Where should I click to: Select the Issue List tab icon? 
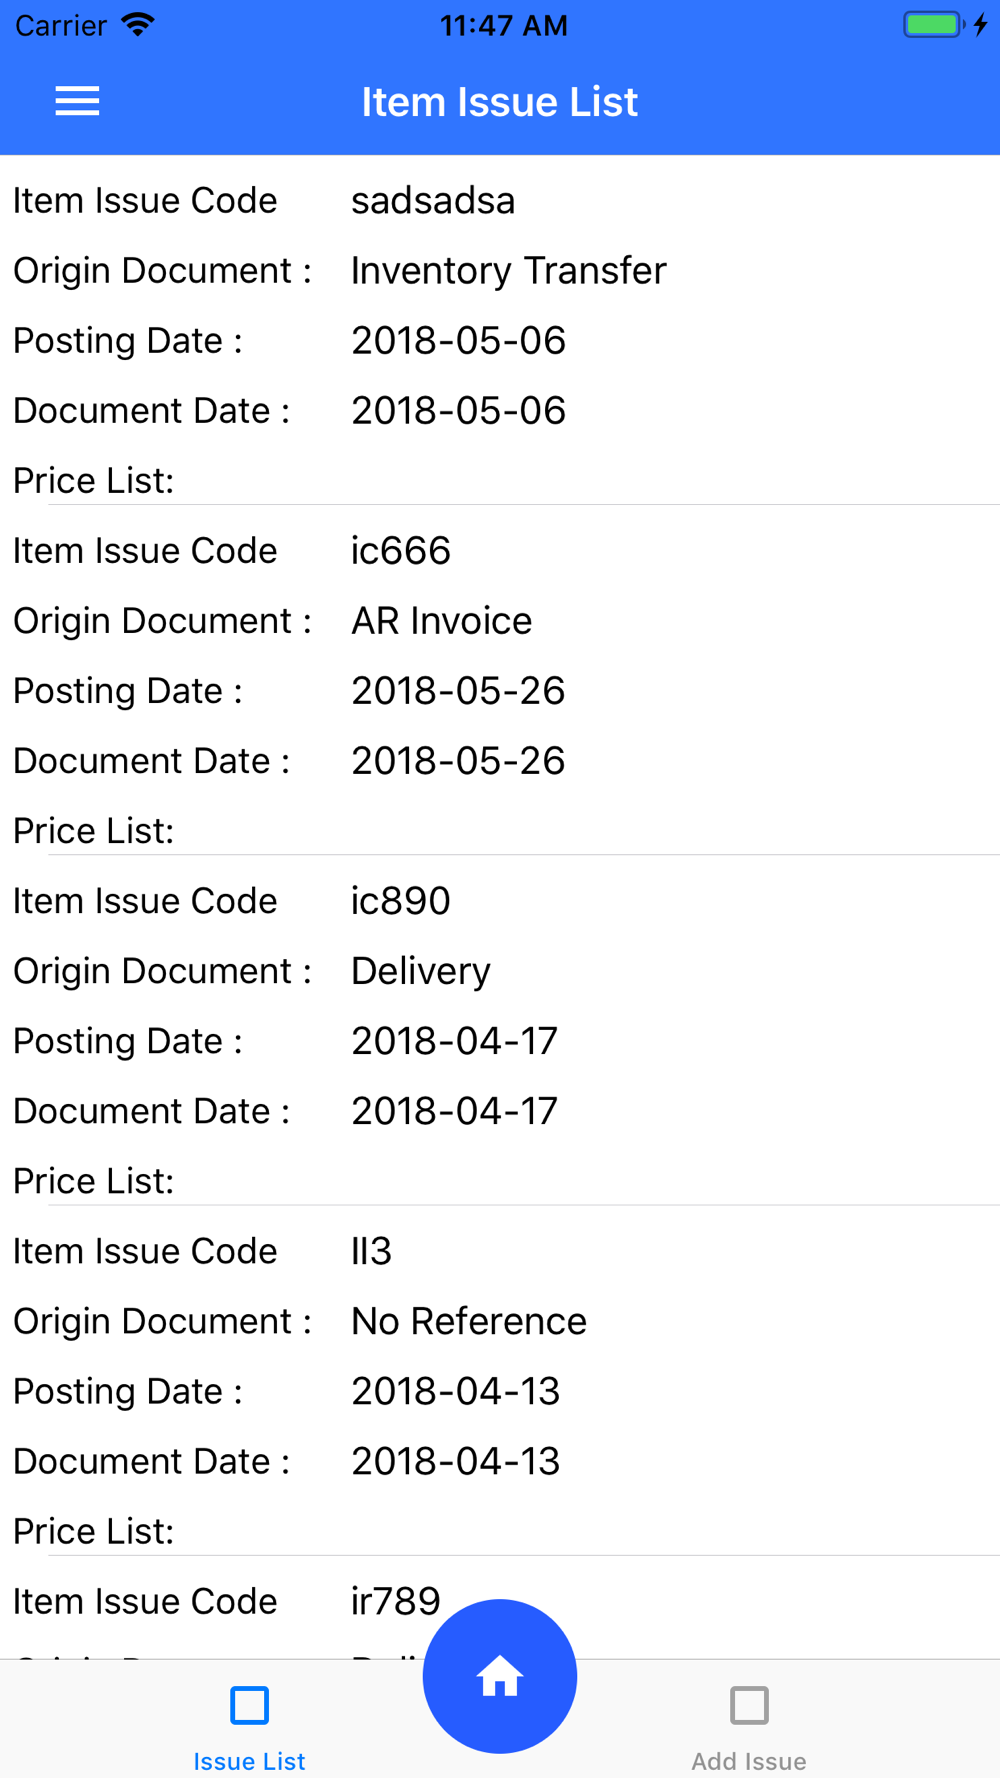tap(249, 1705)
